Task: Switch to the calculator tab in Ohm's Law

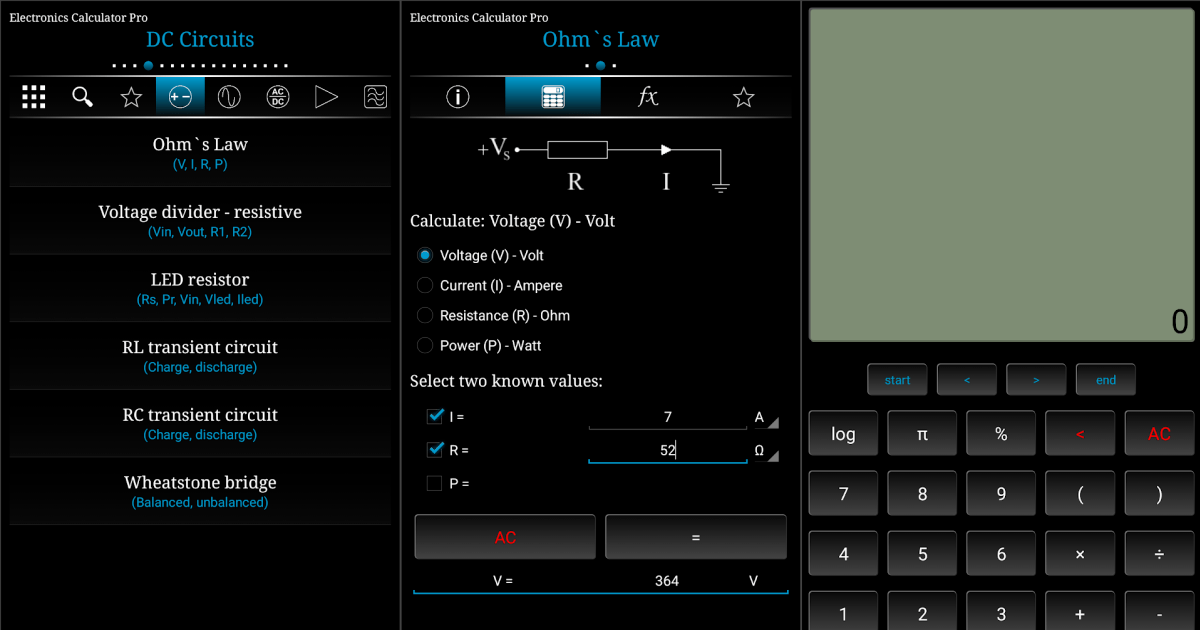Action: [553, 96]
